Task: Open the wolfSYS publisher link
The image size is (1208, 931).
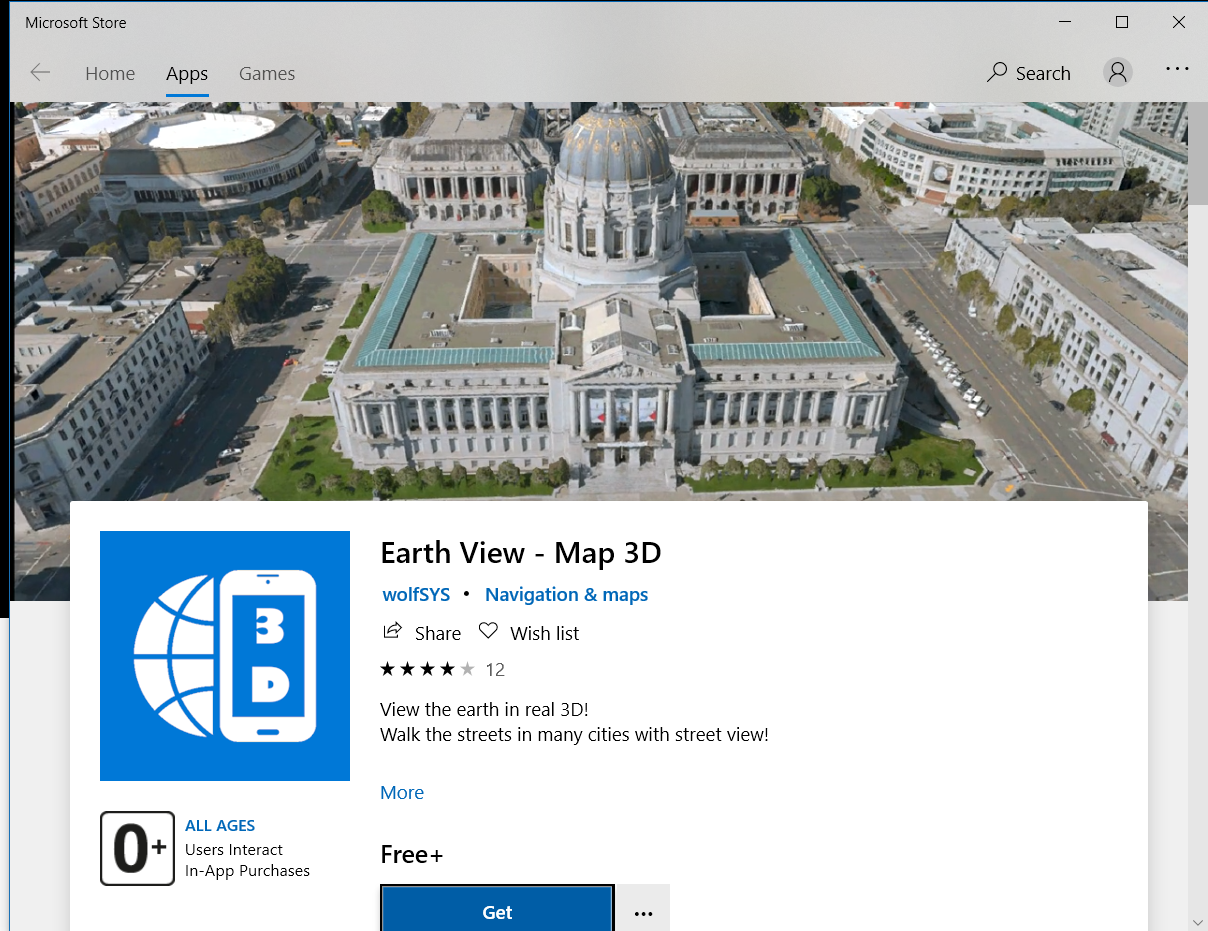Action: [416, 595]
